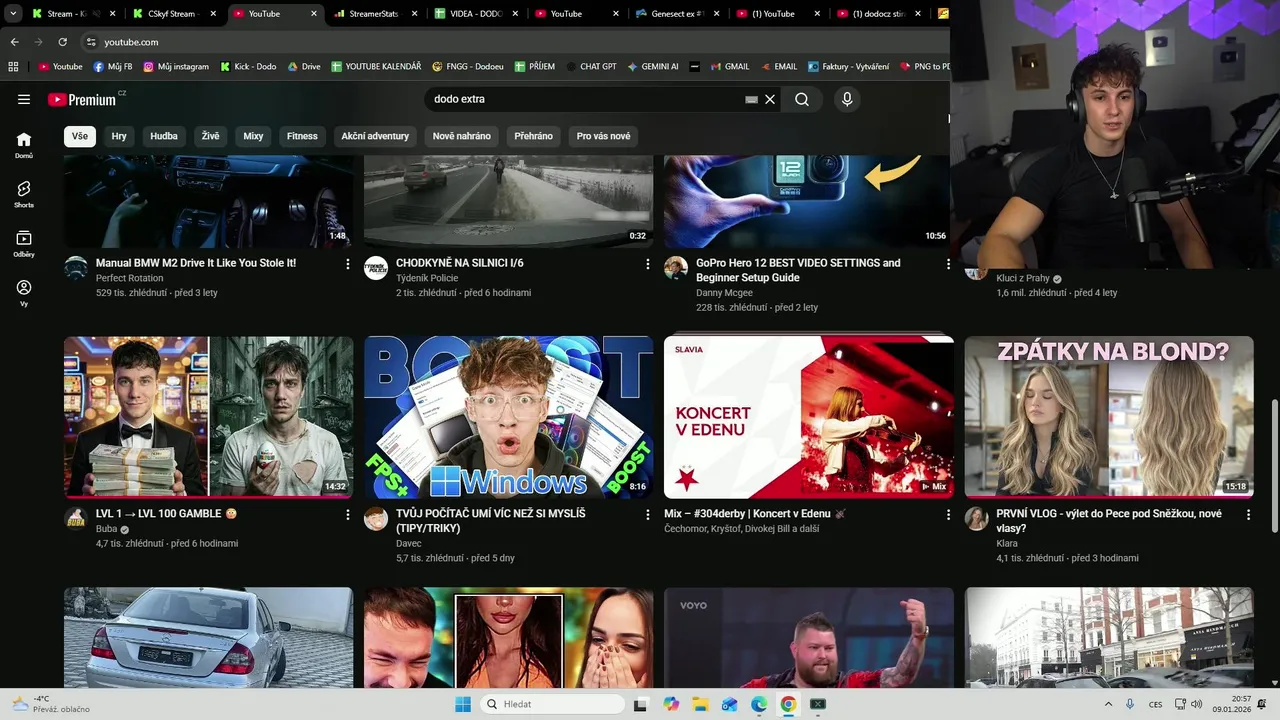Open the Danny Mcgee channel avatar
This screenshot has height=720, width=1280.
click(676, 267)
